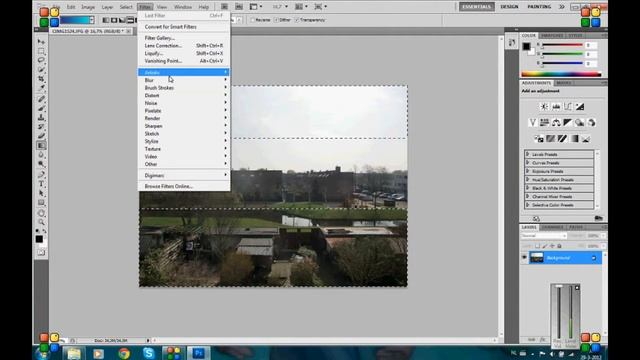
Task: Add a Channel Mixer adjustment
Action: click(591, 122)
